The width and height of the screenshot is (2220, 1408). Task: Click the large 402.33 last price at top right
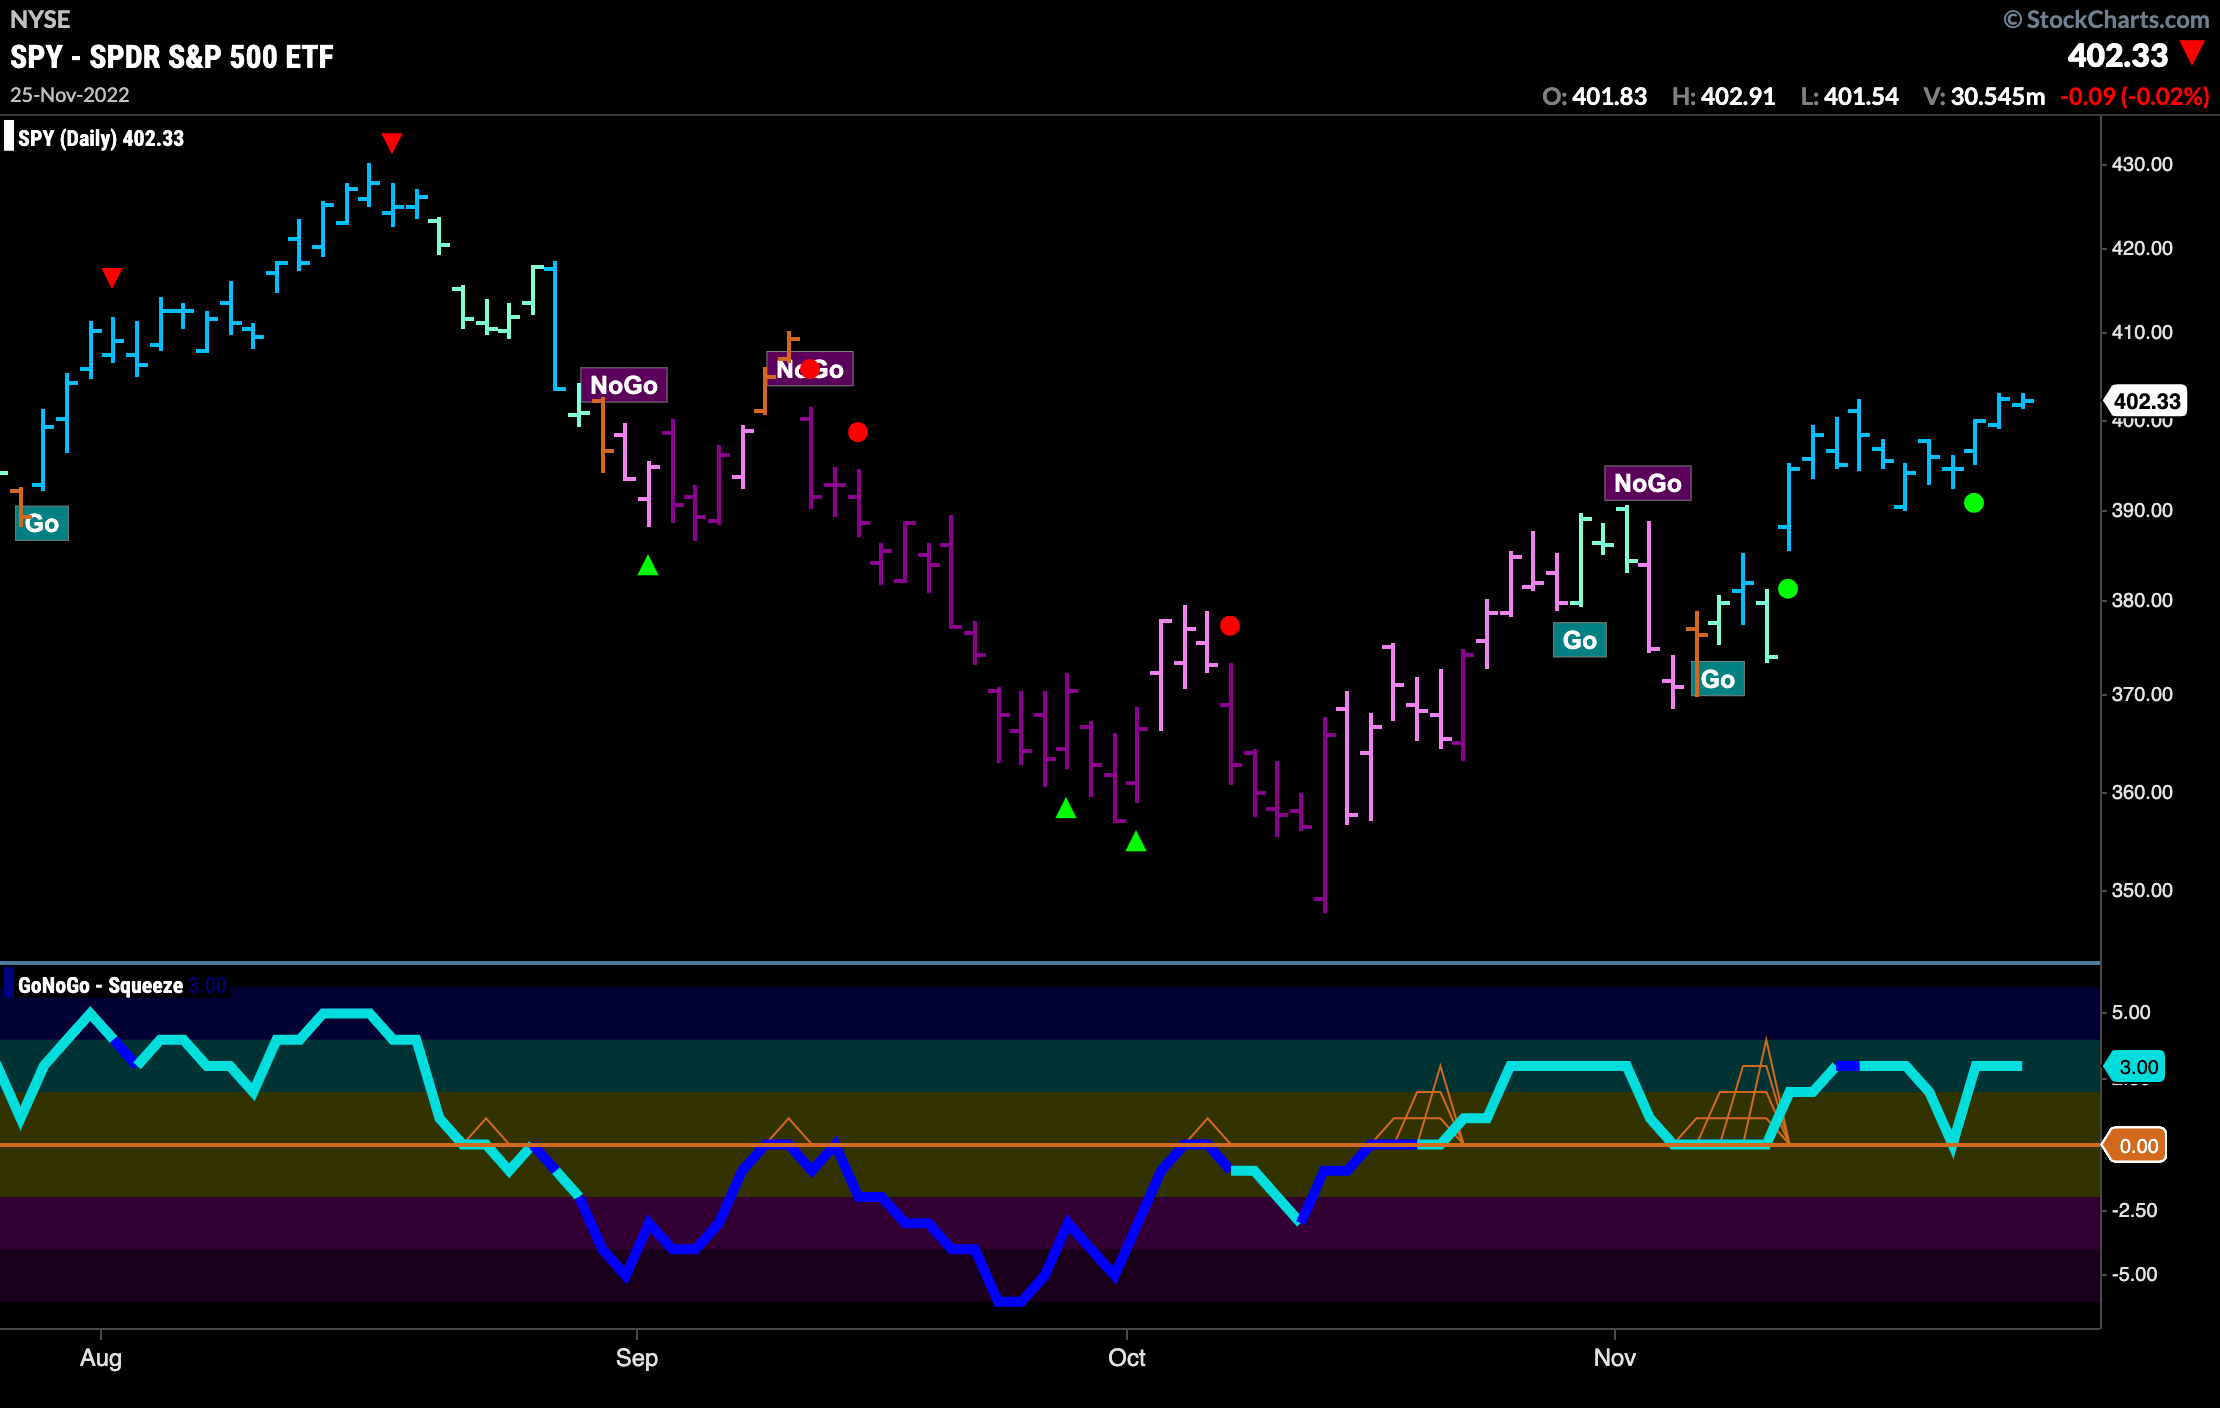[2118, 55]
